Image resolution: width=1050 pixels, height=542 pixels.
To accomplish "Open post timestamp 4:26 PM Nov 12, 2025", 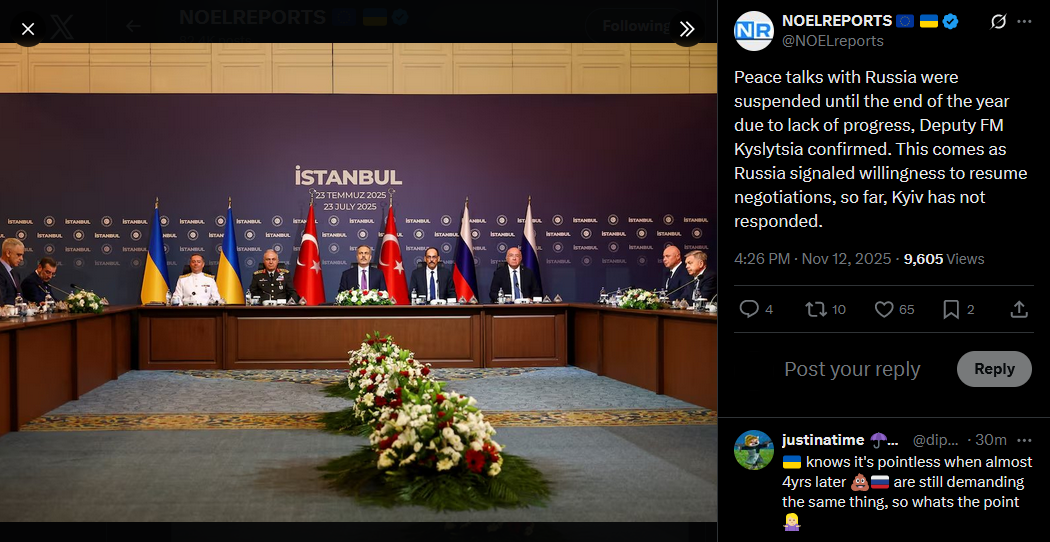I will (812, 259).
